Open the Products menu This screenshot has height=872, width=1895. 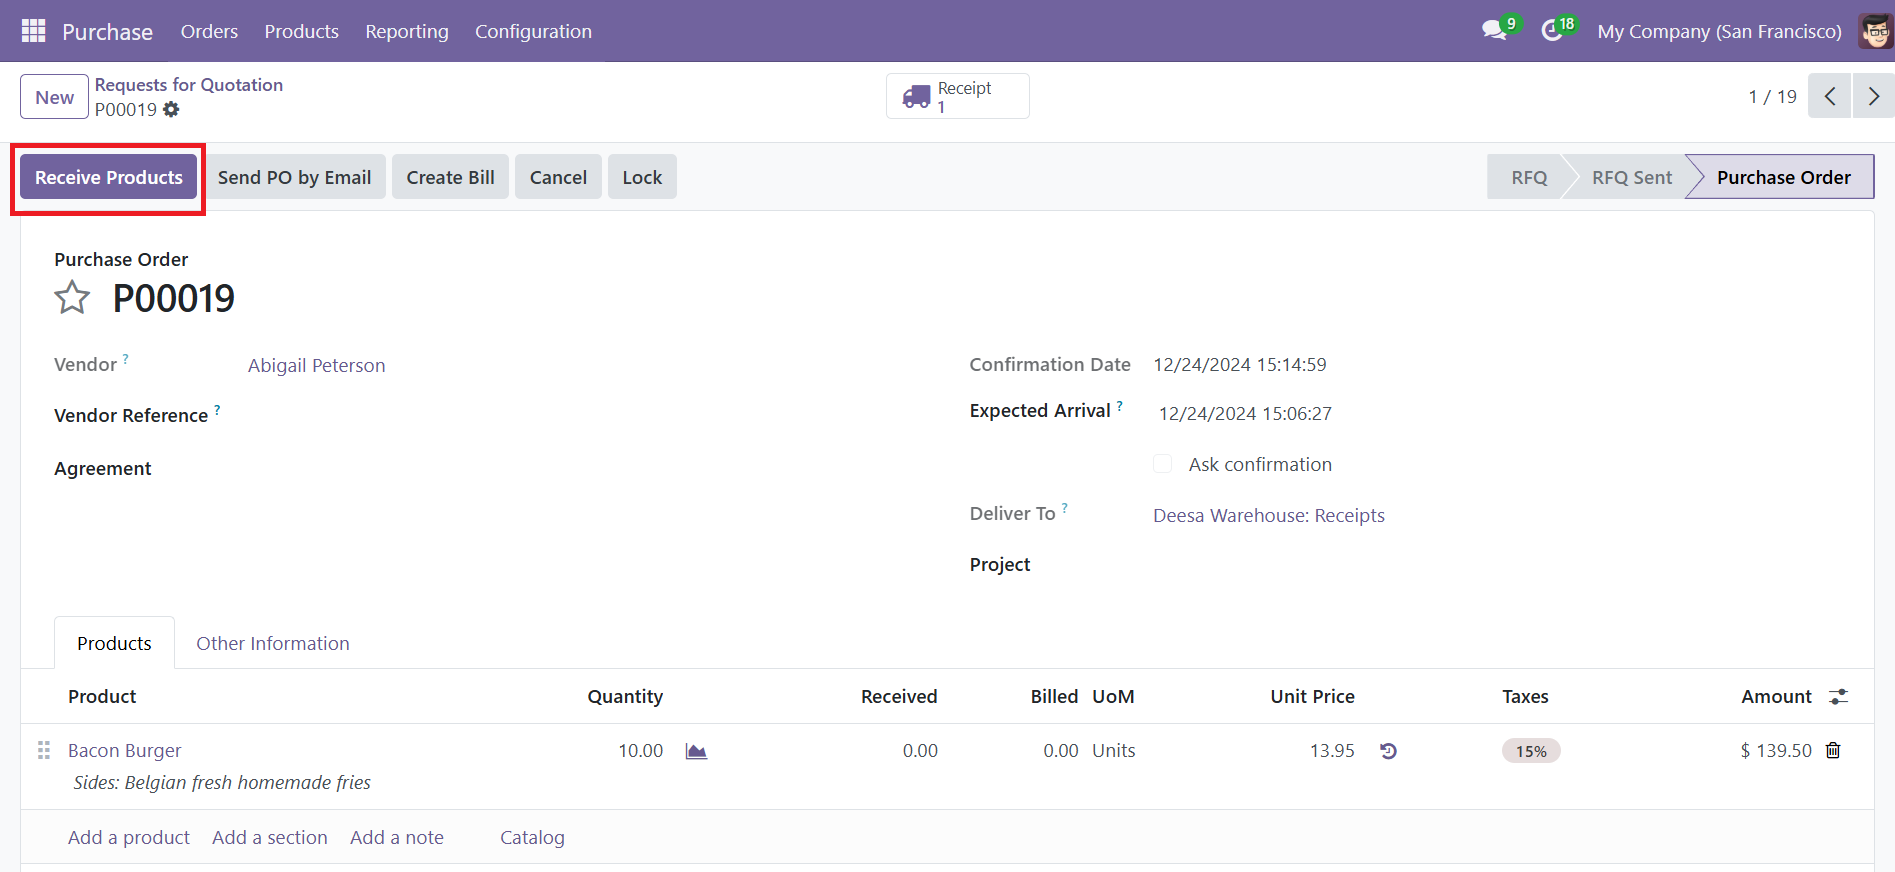(x=302, y=31)
